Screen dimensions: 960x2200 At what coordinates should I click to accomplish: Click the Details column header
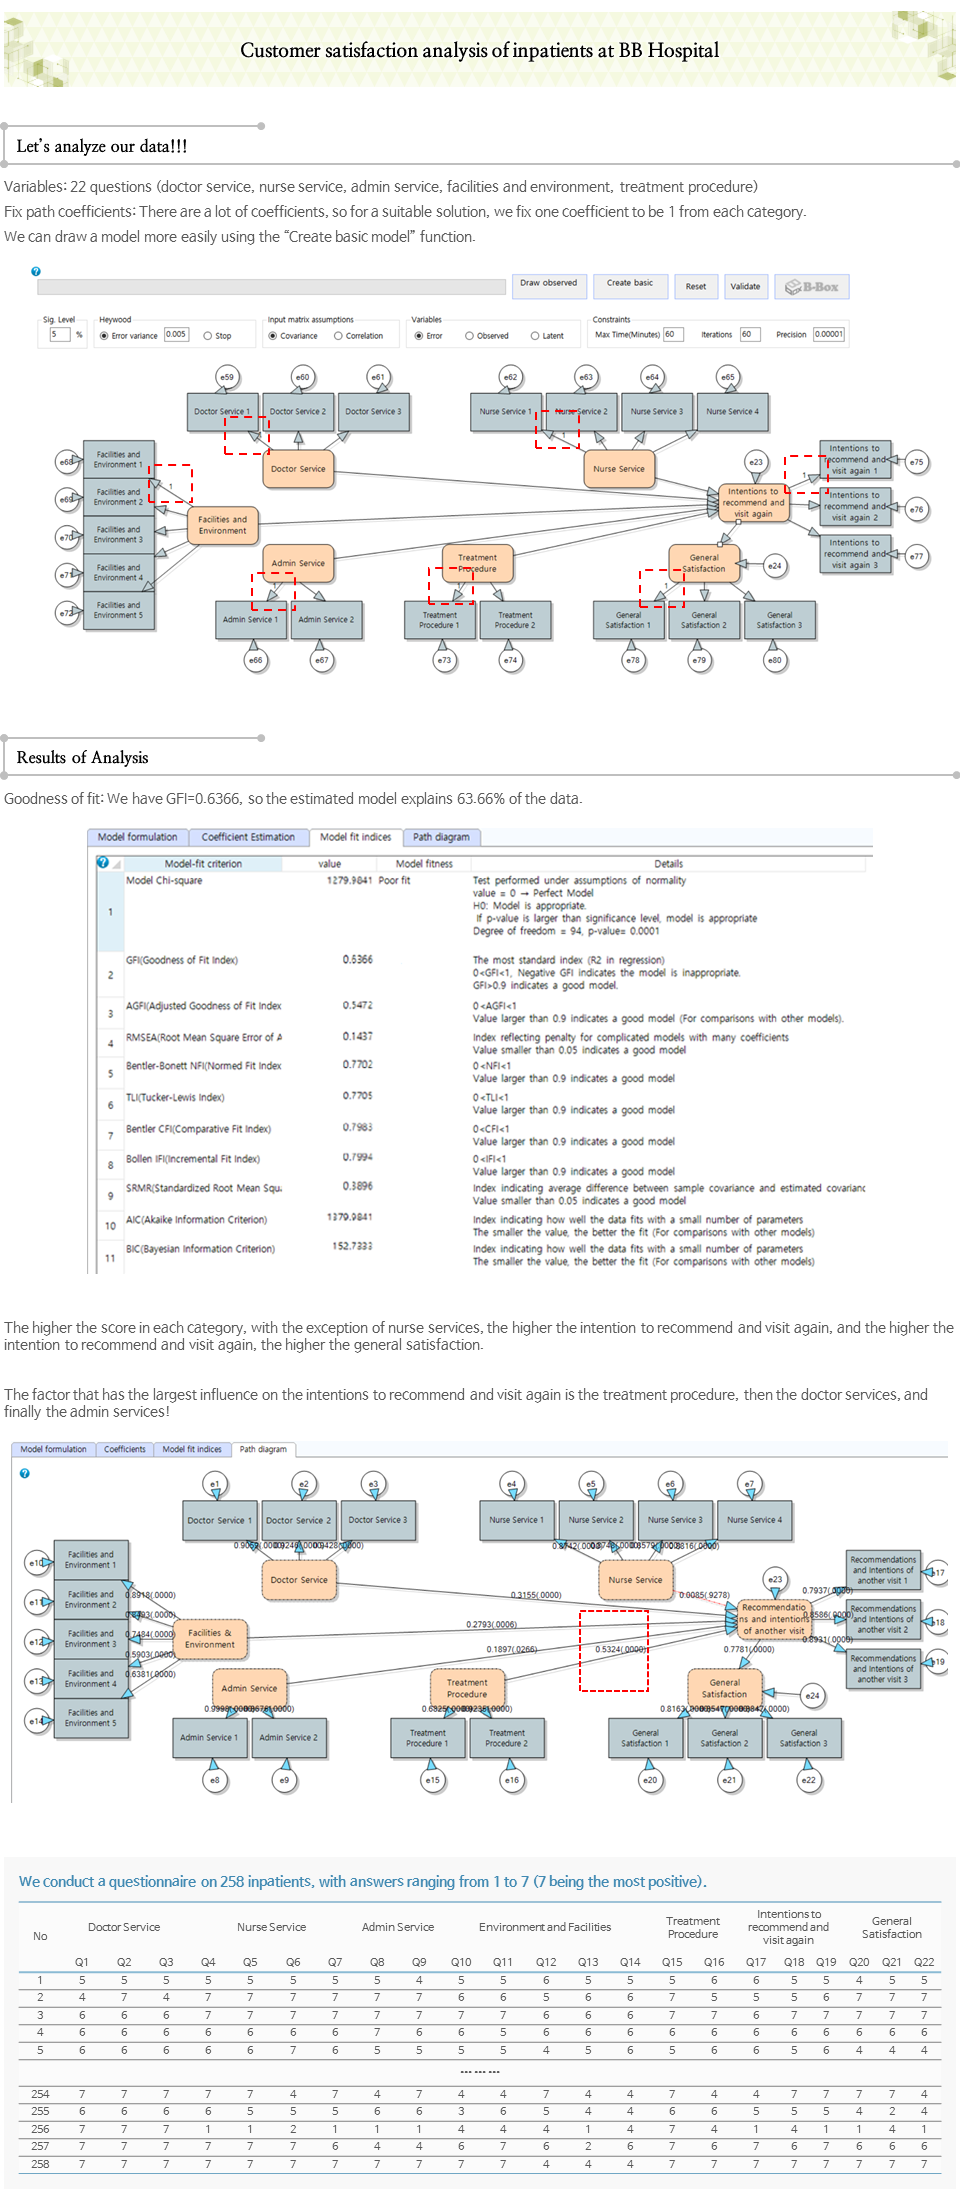click(669, 864)
